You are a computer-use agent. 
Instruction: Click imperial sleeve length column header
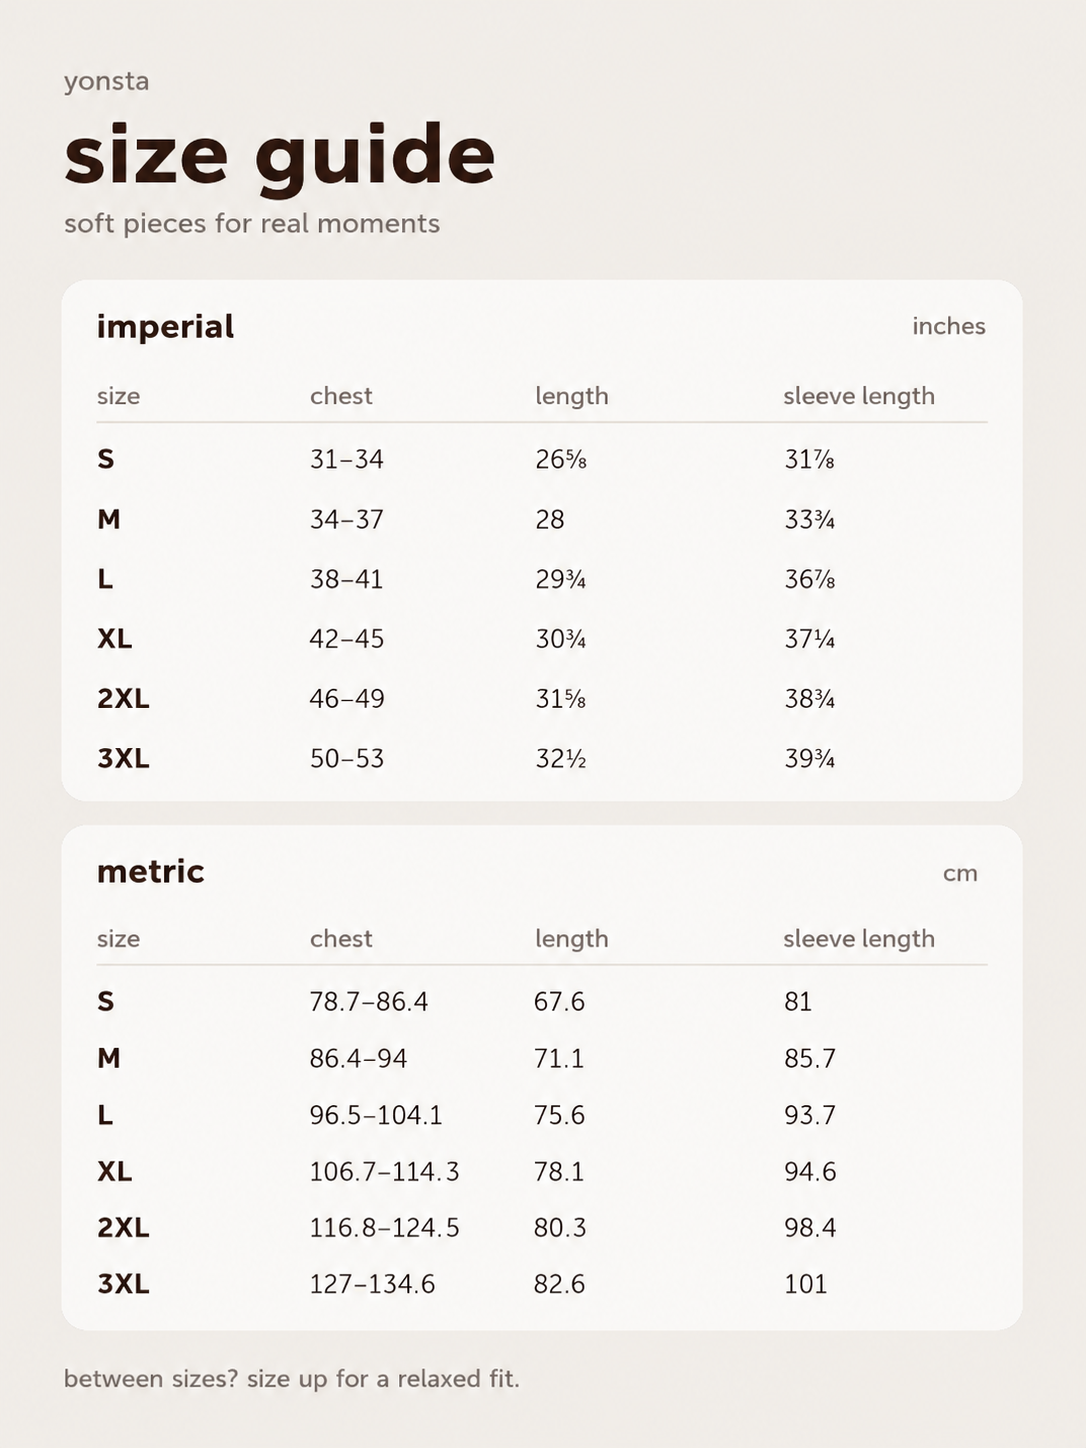point(859,396)
